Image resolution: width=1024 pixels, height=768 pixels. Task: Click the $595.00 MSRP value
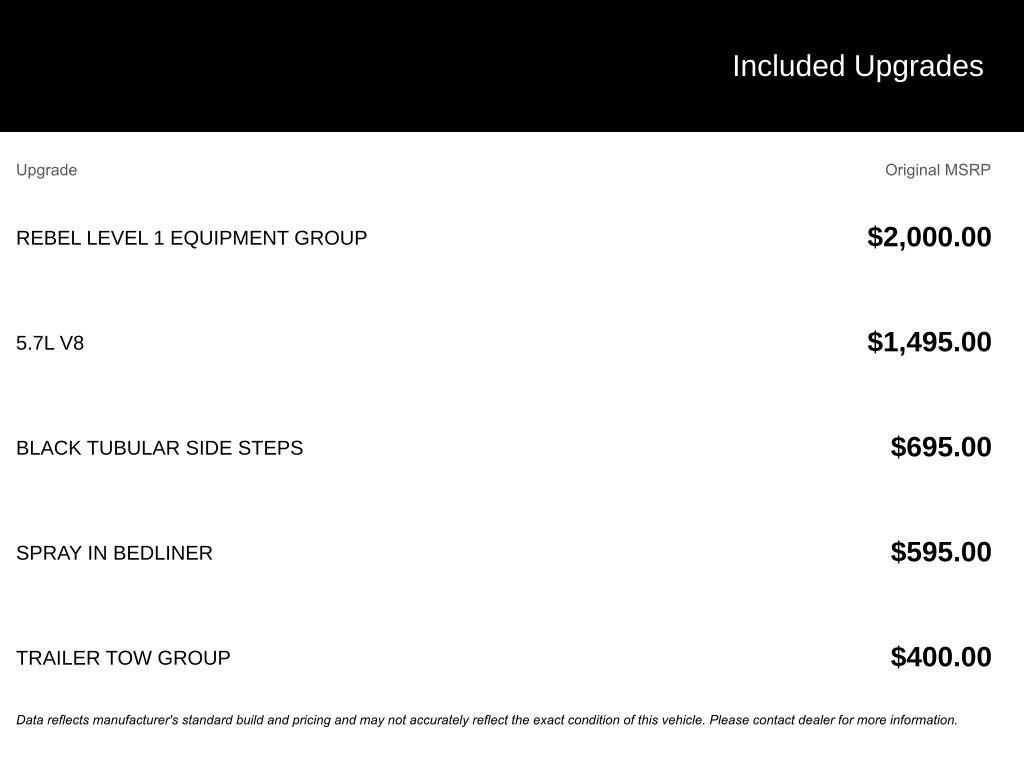tap(940, 552)
